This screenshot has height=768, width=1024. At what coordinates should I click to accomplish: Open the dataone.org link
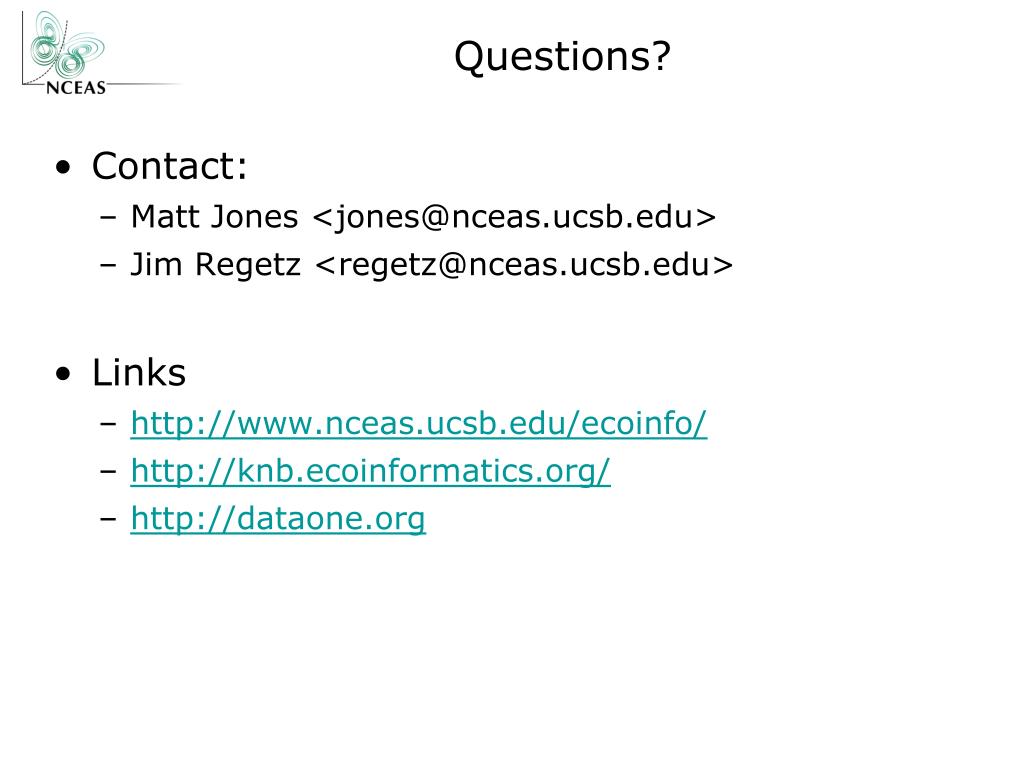pyautogui.click(x=278, y=519)
